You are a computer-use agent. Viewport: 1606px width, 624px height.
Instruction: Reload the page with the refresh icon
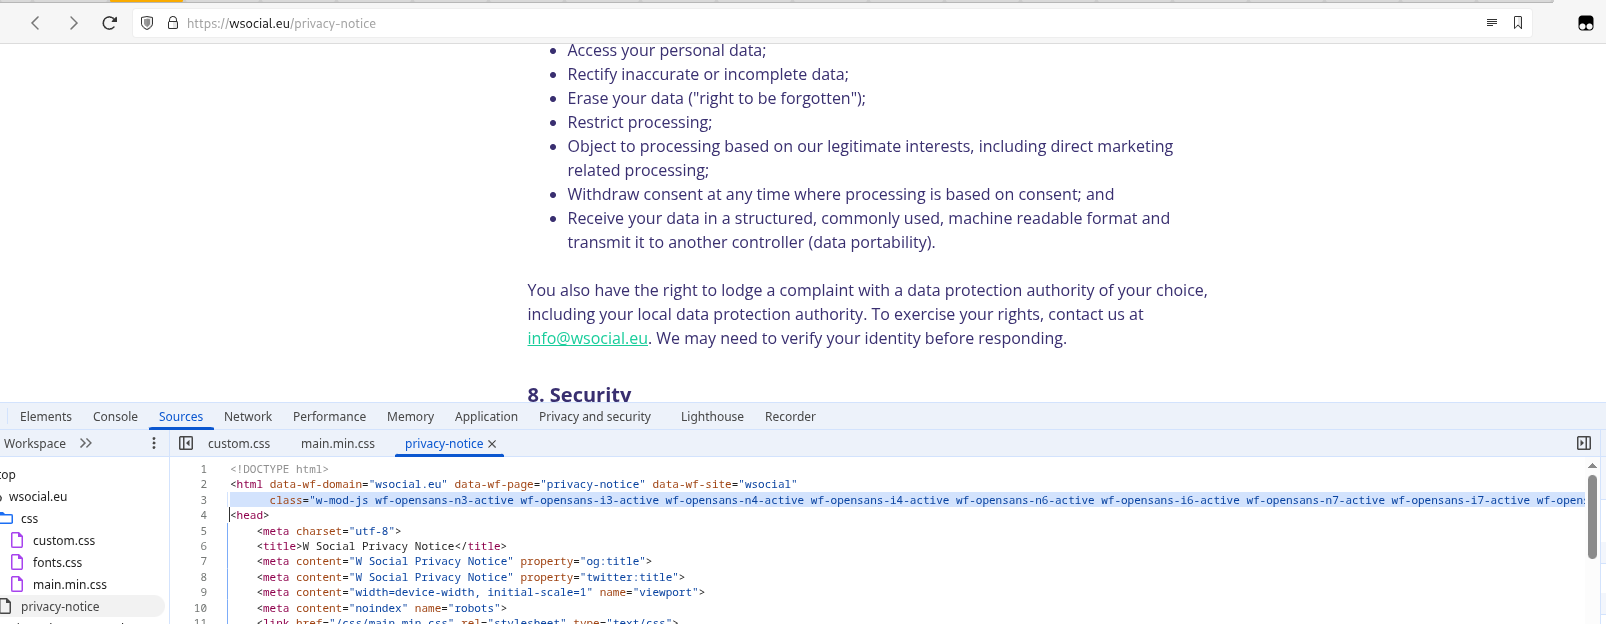[x=109, y=23]
